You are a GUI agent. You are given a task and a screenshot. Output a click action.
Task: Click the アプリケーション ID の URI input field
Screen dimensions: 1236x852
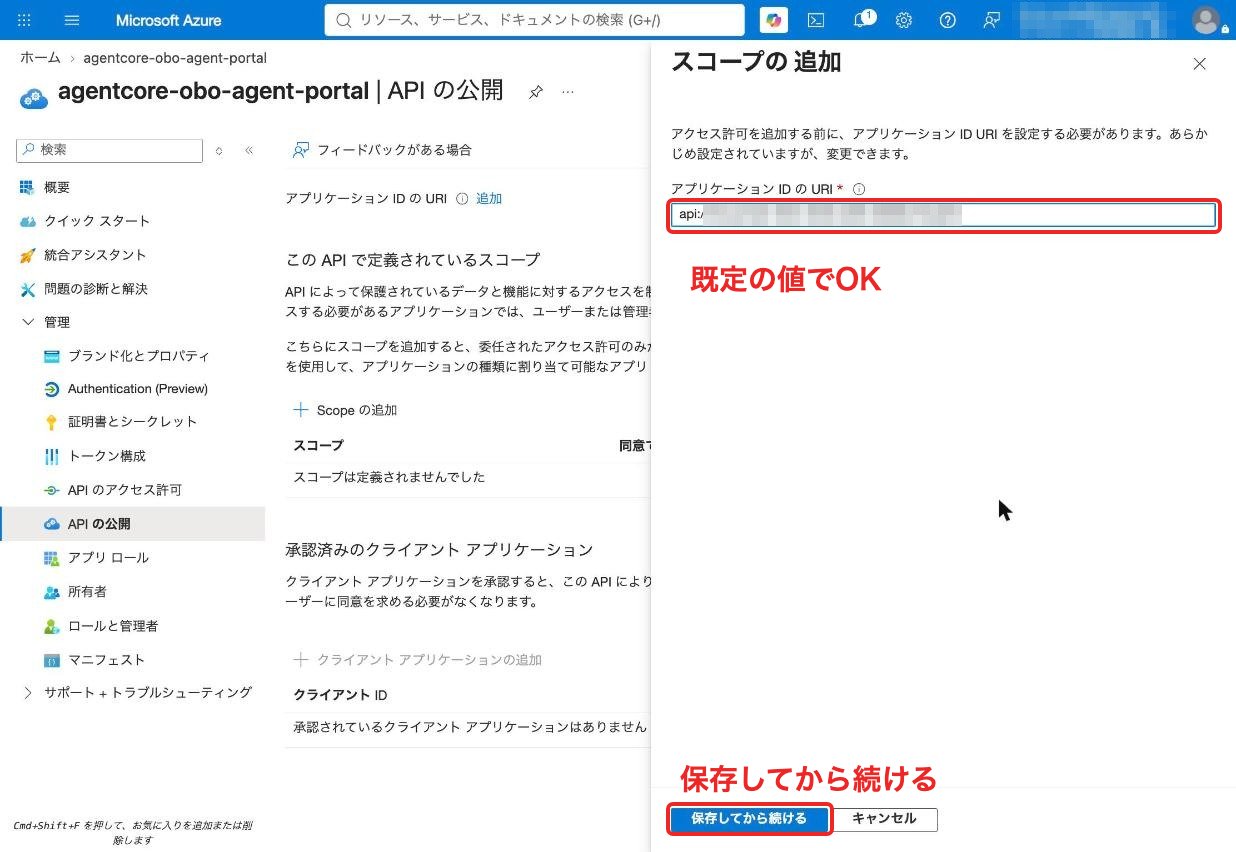pos(943,214)
